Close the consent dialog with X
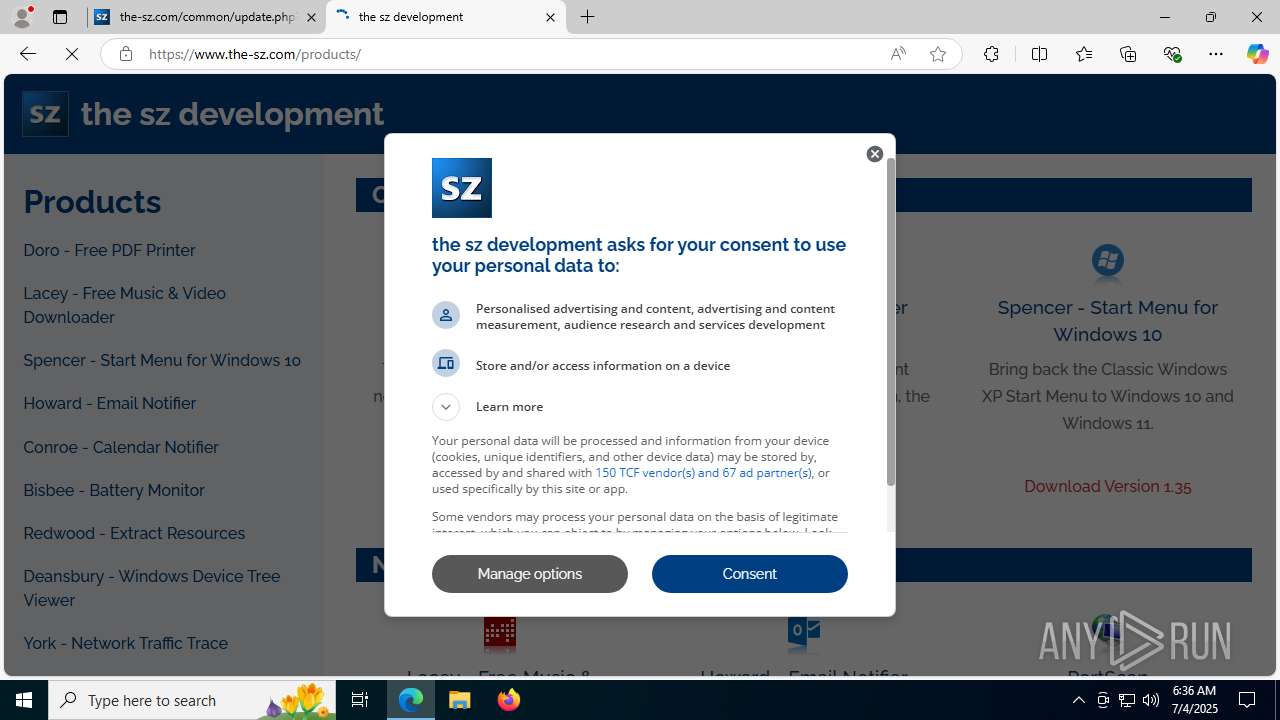Image resolution: width=1280 pixels, height=720 pixels. point(875,154)
